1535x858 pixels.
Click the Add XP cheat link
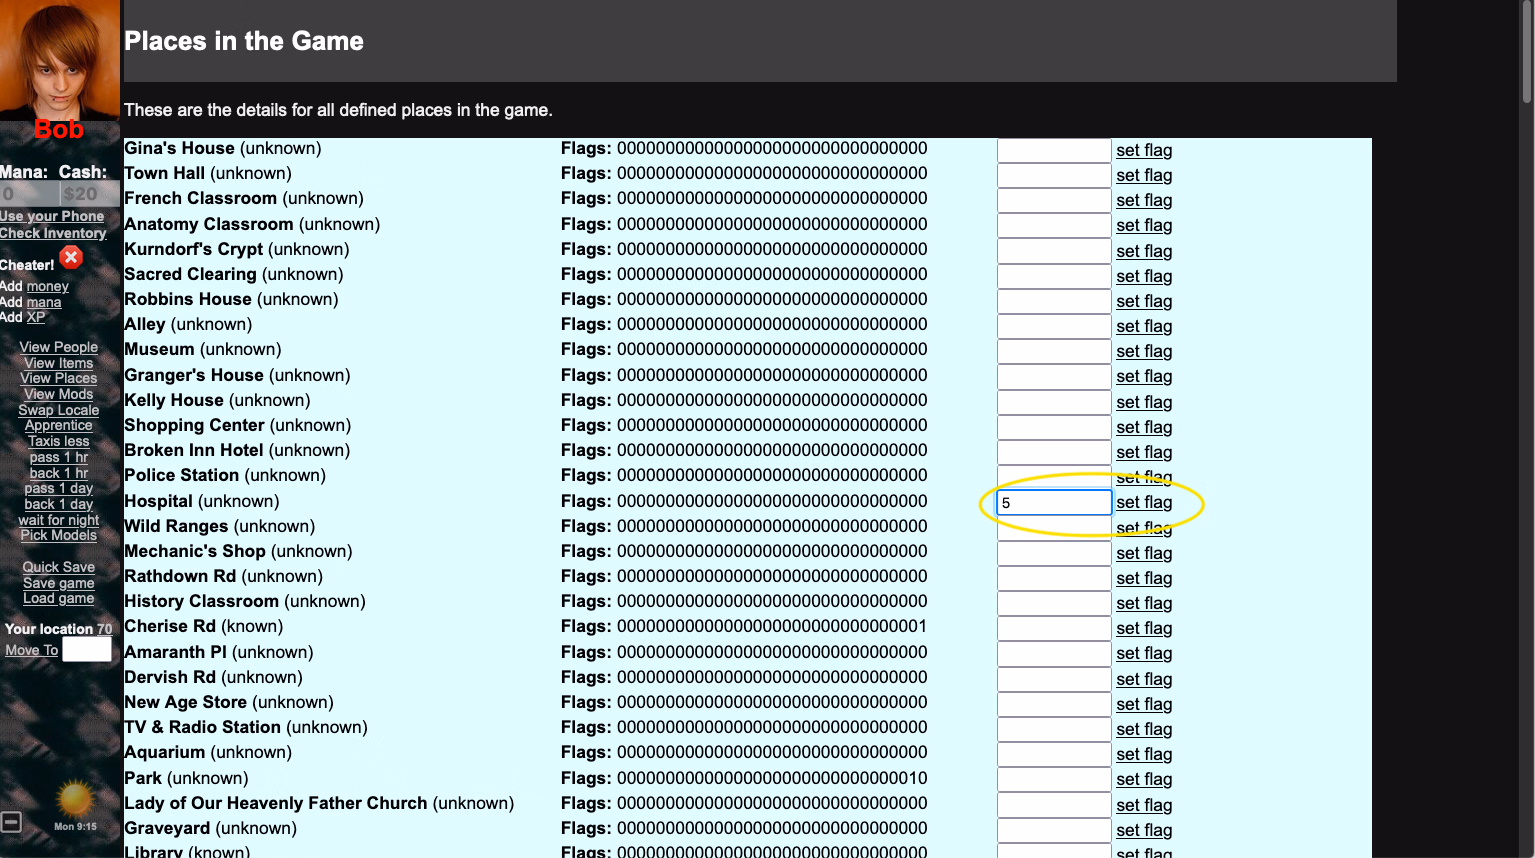[x=36, y=317]
